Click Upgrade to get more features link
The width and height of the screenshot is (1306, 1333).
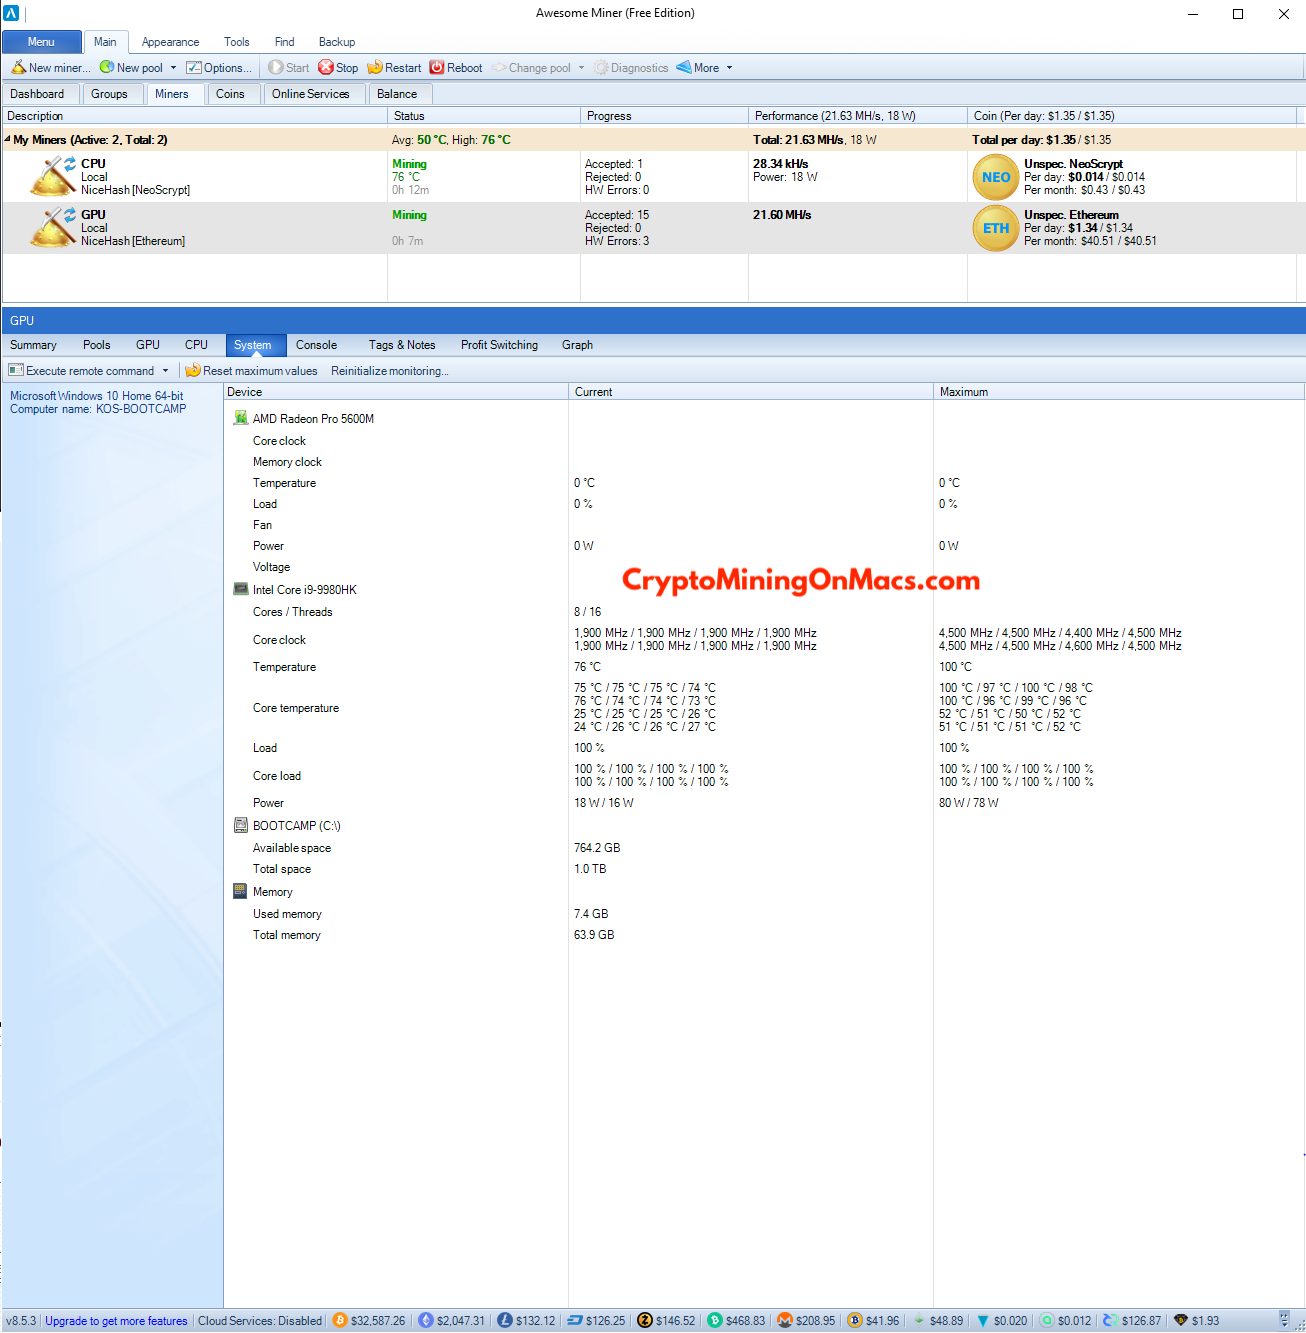pos(116,1321)
